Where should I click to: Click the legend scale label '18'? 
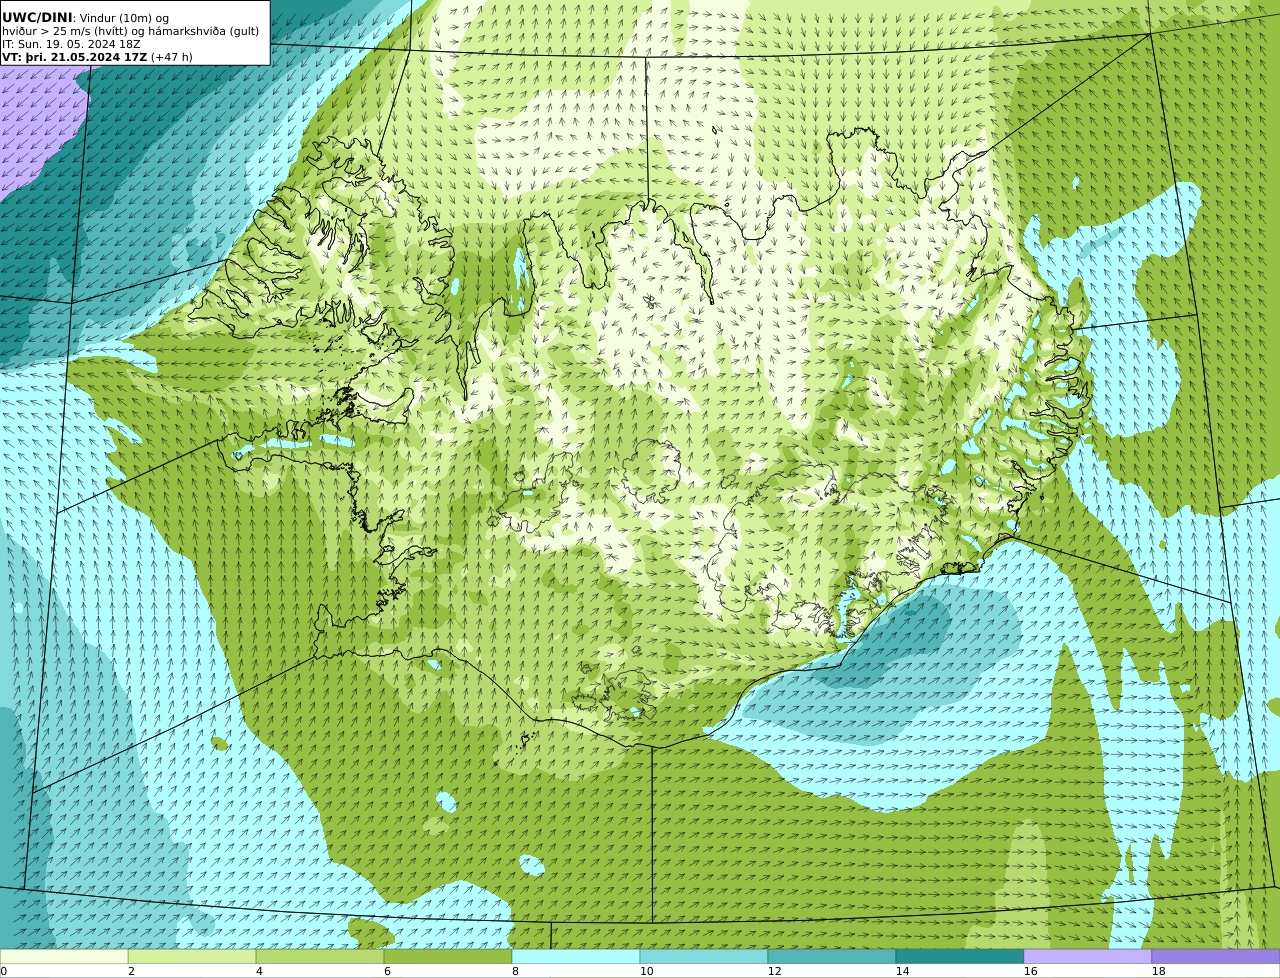(1158, 971)
